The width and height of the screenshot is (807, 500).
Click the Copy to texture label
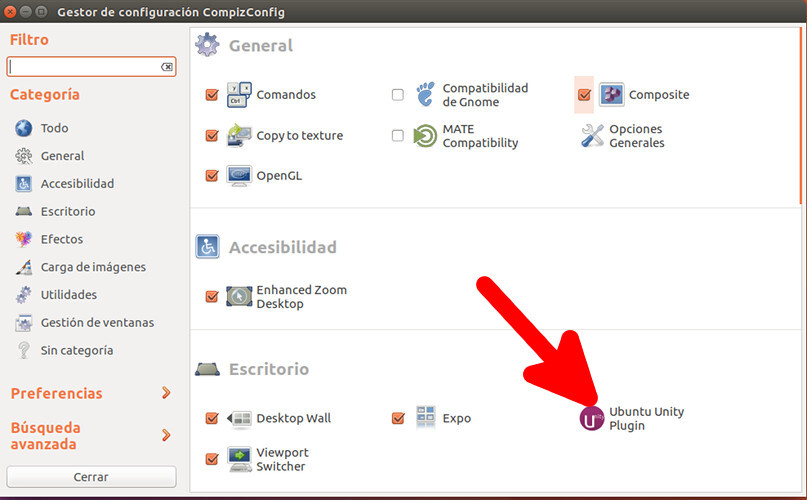click(300, 136)
